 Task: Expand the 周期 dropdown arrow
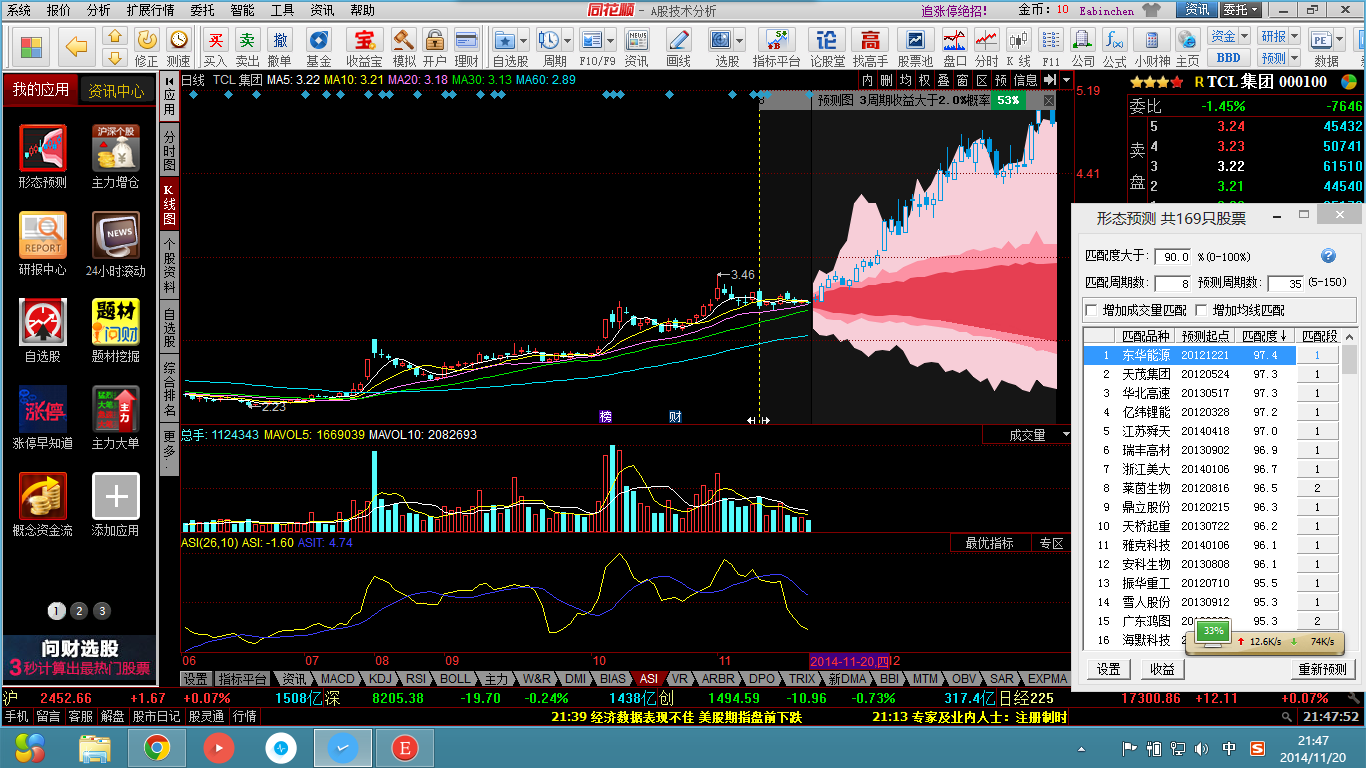[x=565, y=40]
